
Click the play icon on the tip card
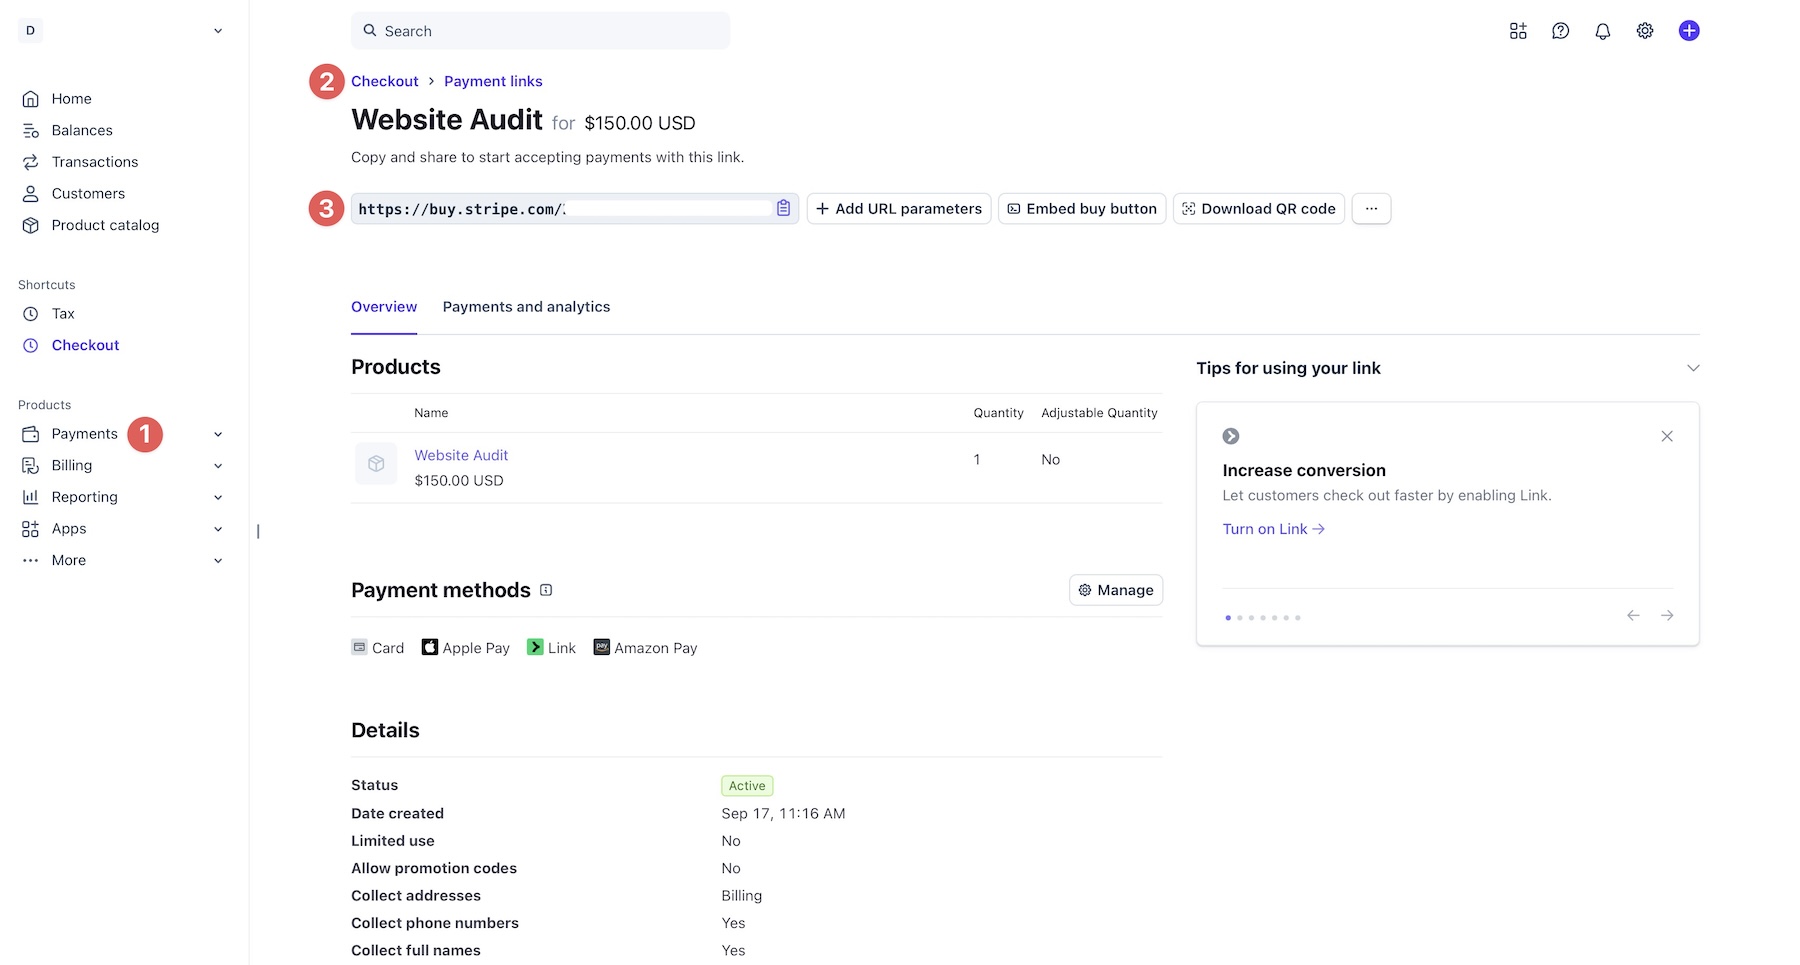click(x=1231, y=436)
